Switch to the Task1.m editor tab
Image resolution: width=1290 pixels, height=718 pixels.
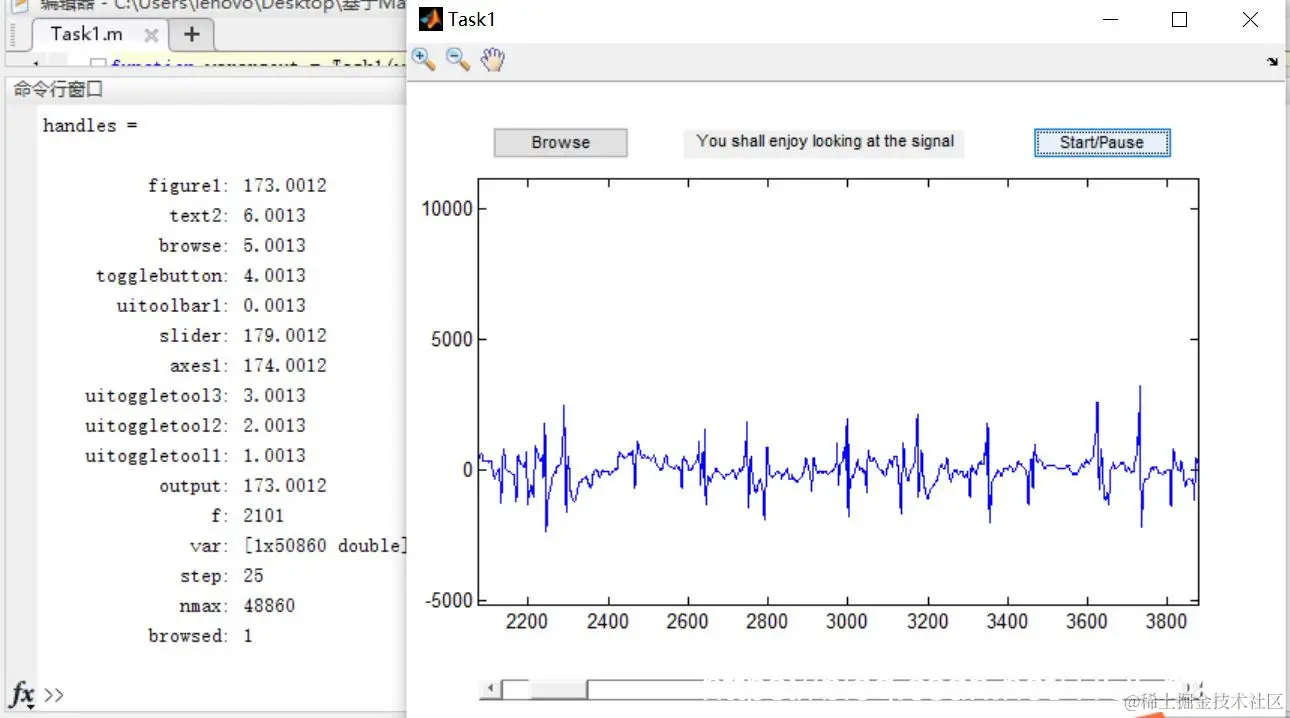click(x=87, y=34)
